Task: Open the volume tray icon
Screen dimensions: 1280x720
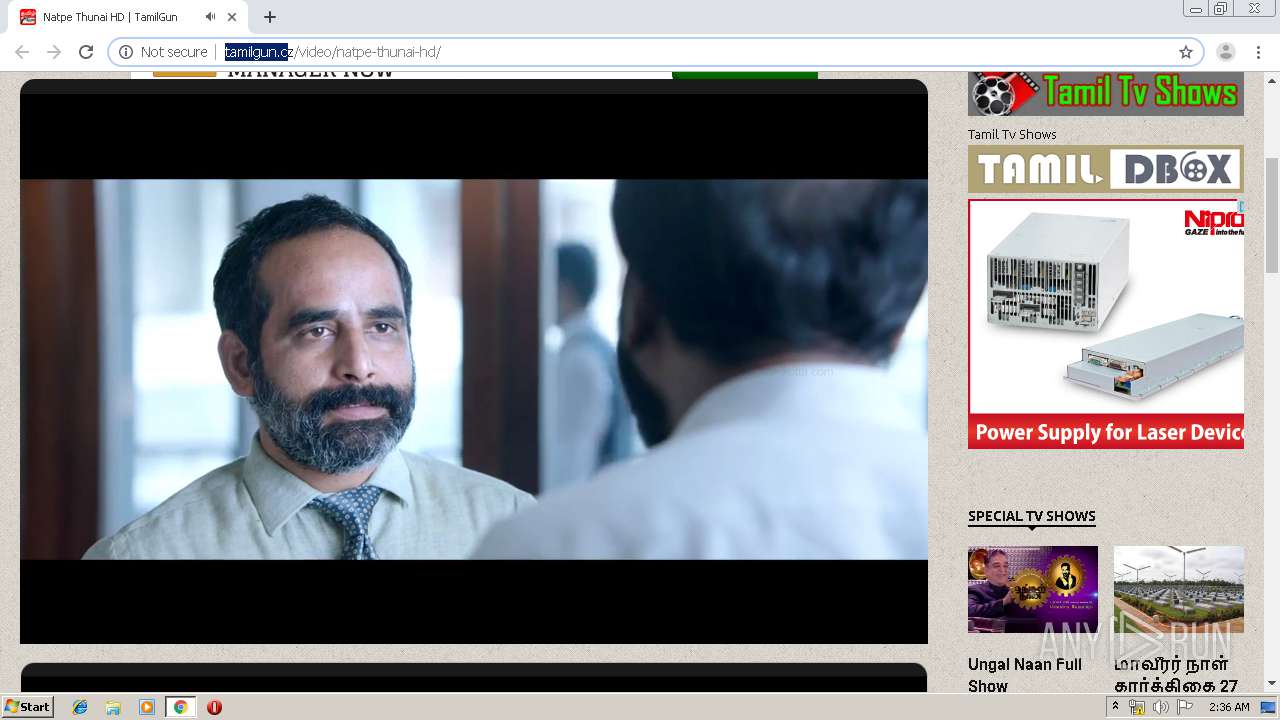Action: [1160, 707]
